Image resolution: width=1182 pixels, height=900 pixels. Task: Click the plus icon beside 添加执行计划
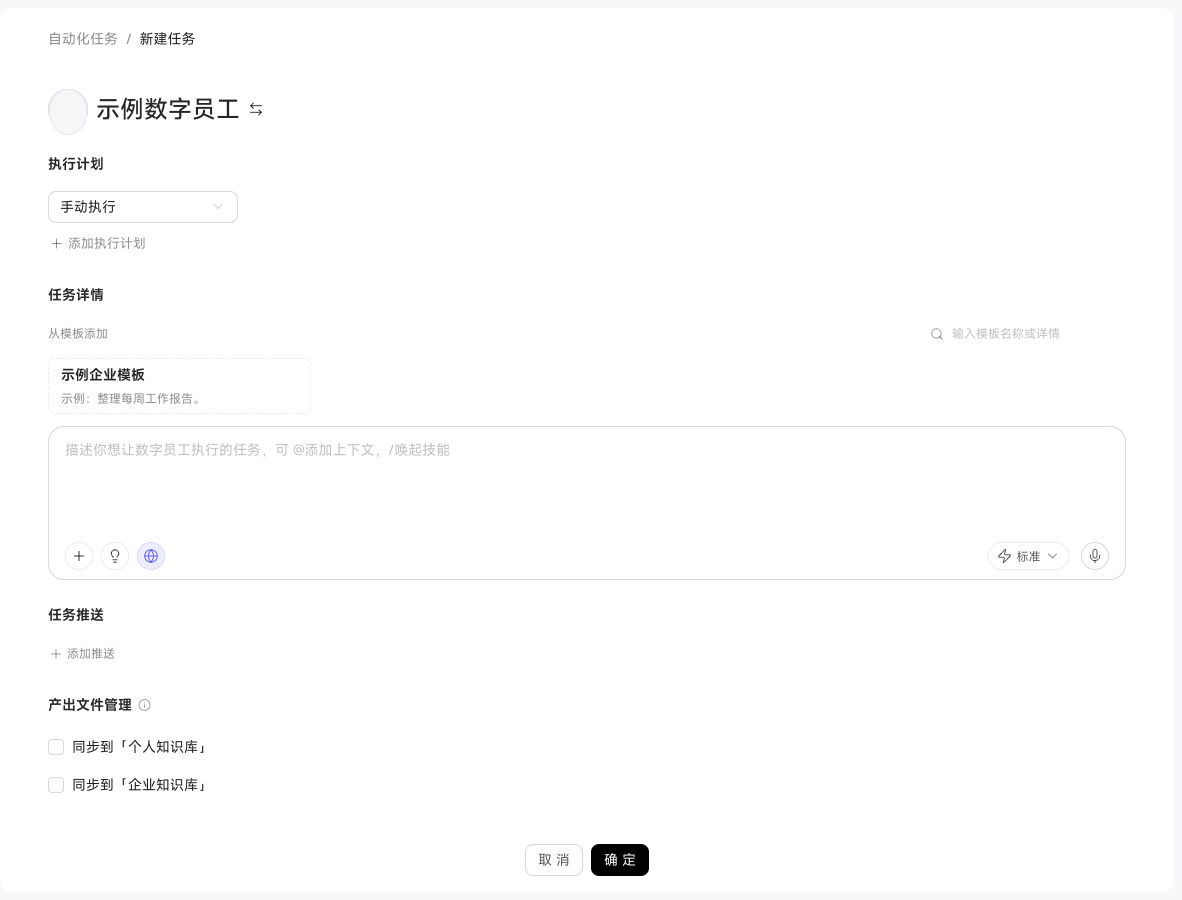56,243
